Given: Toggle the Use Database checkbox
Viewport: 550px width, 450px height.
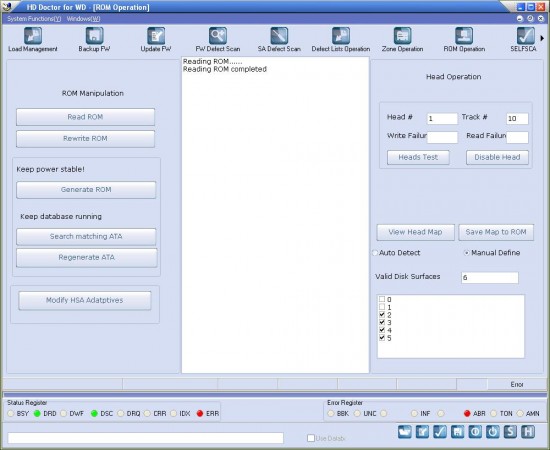Looking at the screenshot, I should 311,438.
